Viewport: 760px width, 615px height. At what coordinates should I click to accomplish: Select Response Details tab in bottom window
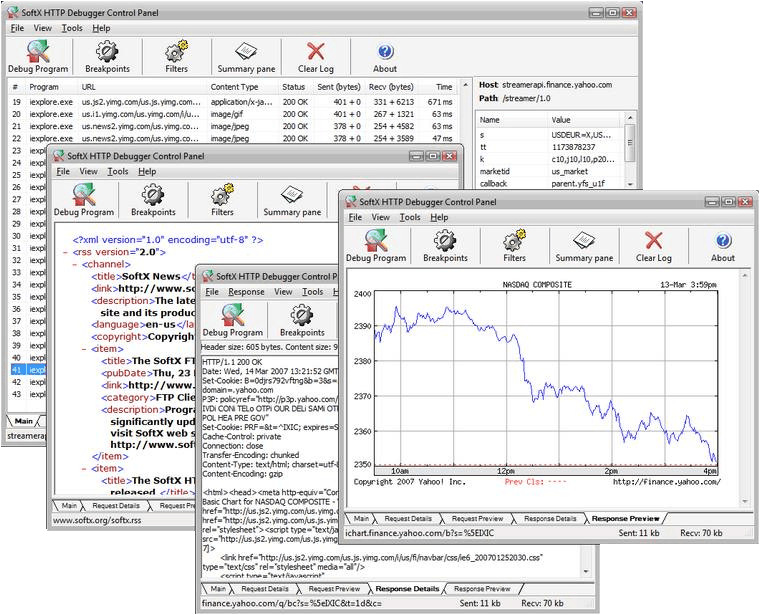point(407,589)
